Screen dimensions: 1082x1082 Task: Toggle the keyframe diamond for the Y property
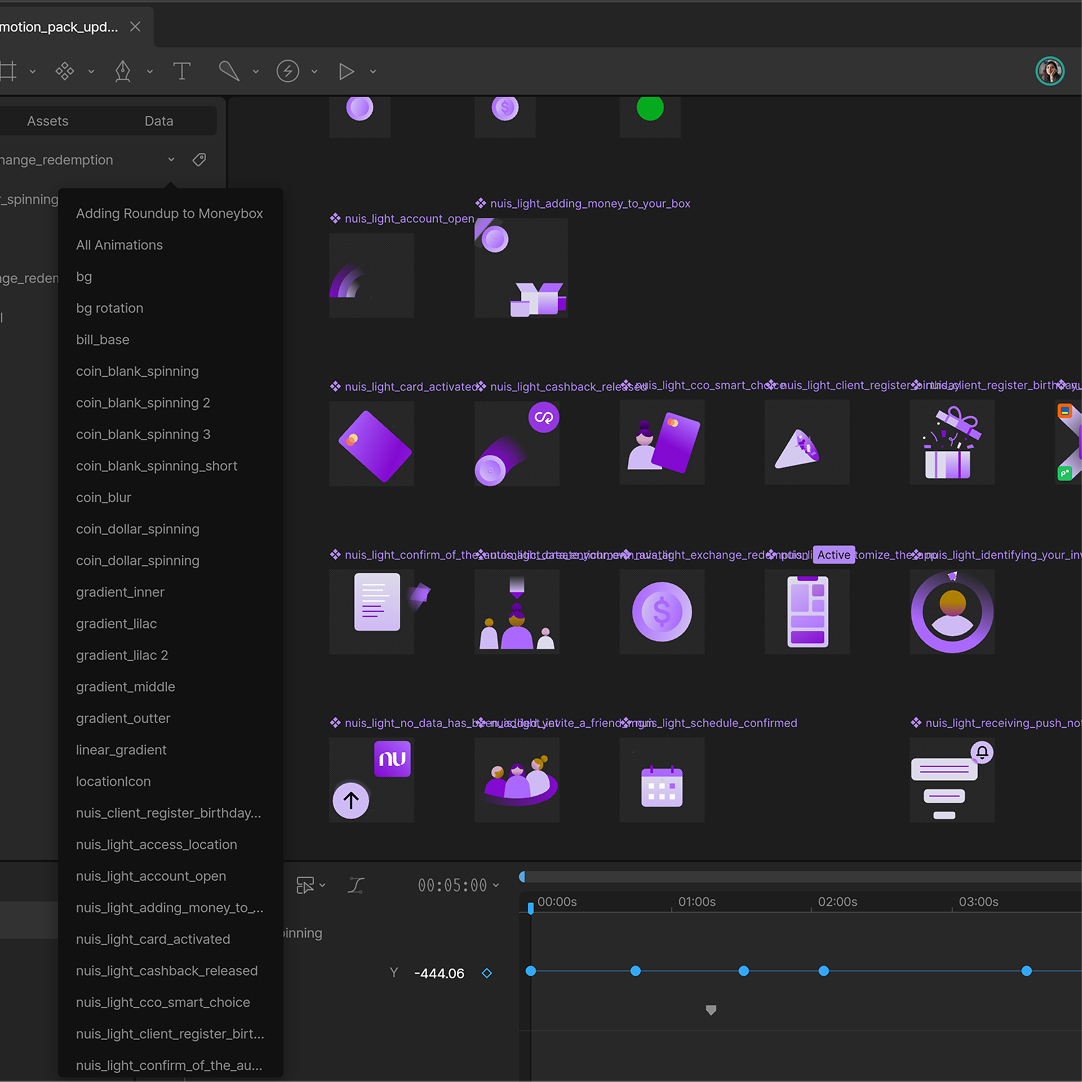pyautogui.click(x=487, y=972)
